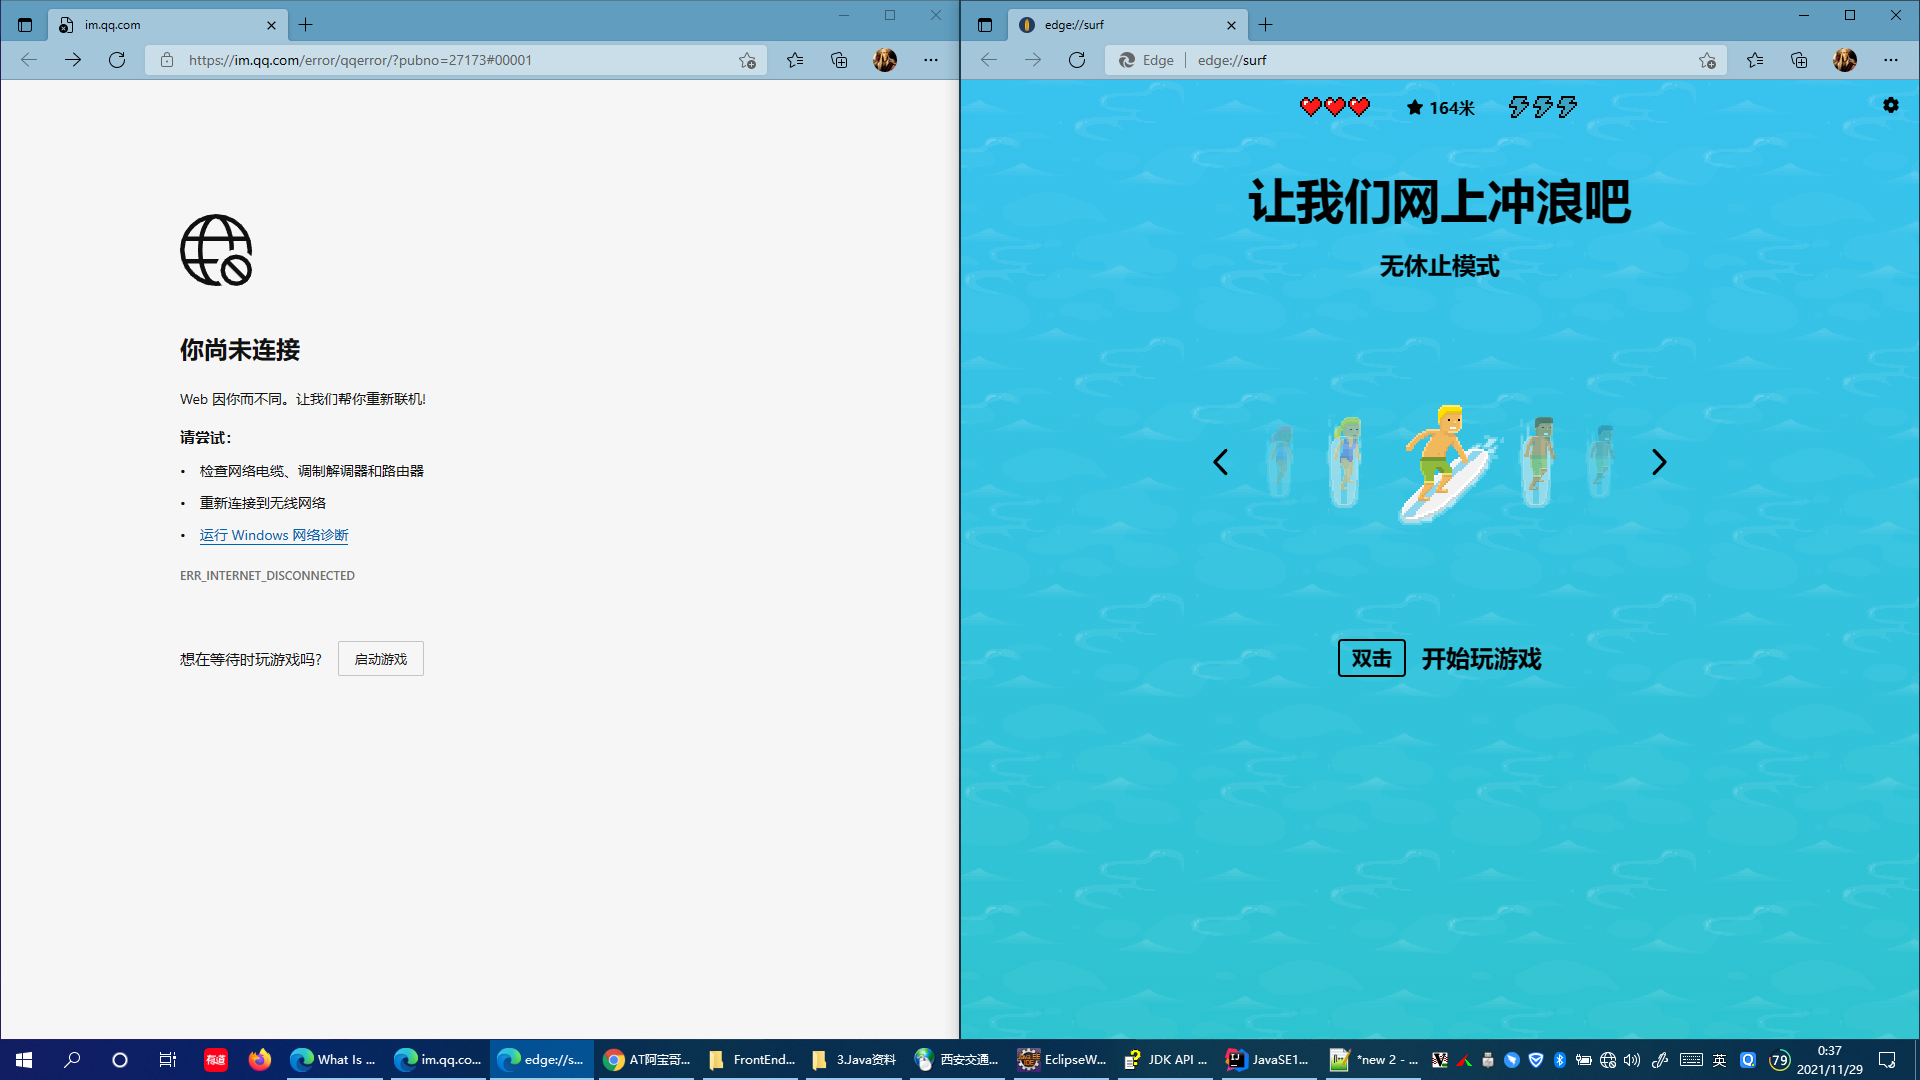
Task: Pick the green-haired surfer character
Action: (x=1346, y=462)
